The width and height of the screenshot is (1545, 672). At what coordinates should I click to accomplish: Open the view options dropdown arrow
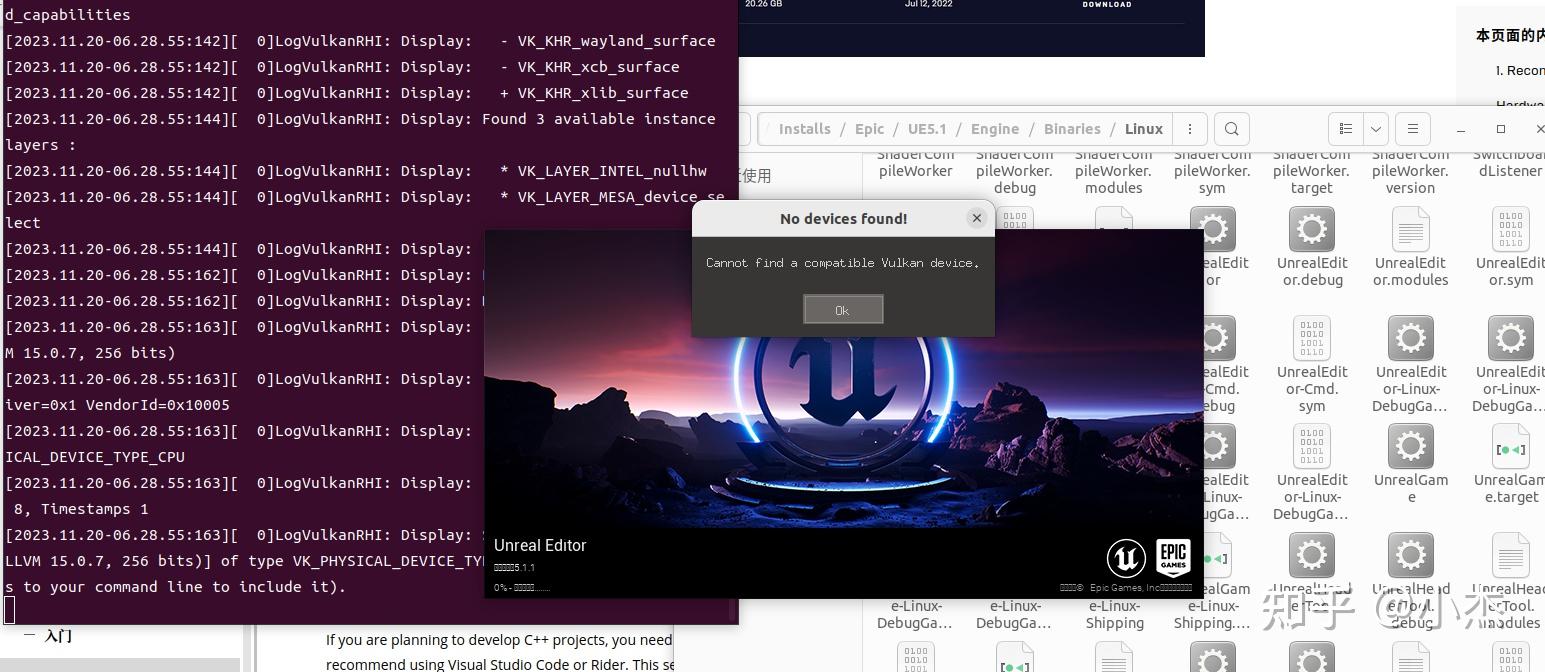point(1375,128)
